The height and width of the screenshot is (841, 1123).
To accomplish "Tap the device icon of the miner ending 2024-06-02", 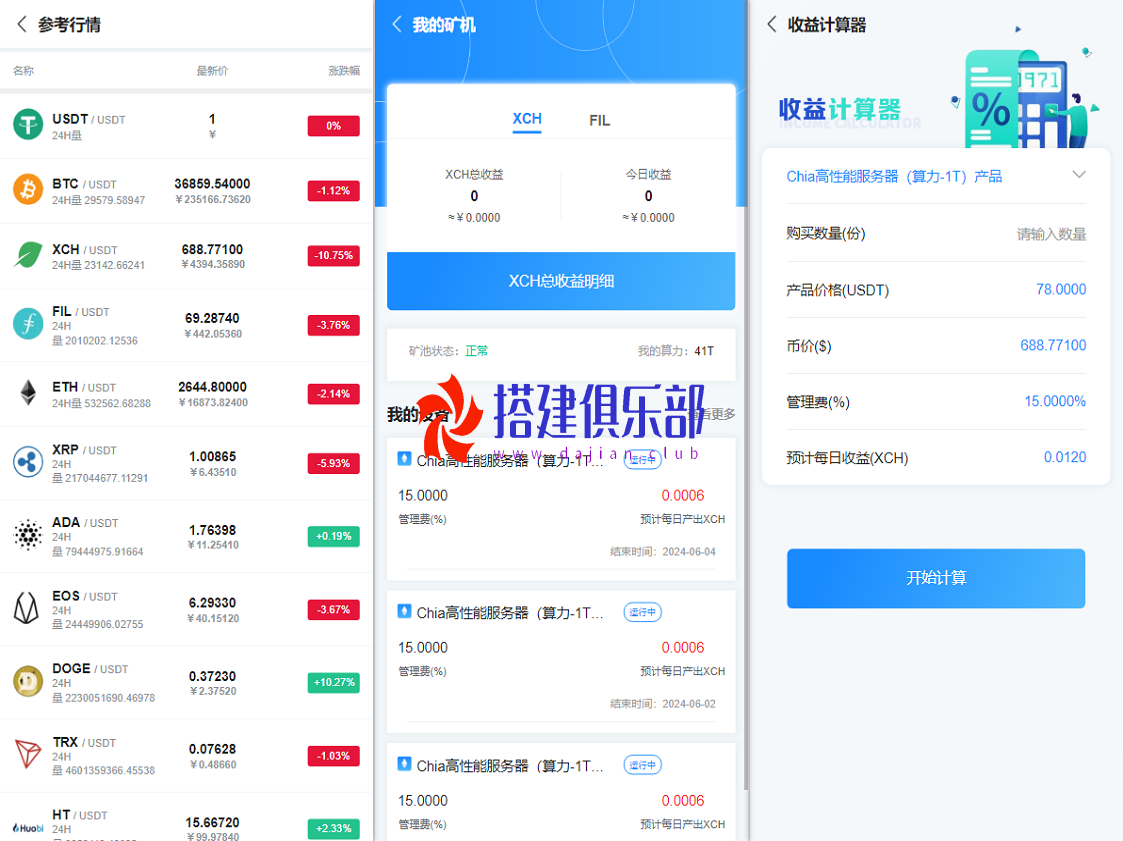I will click(x=405, y=611).
